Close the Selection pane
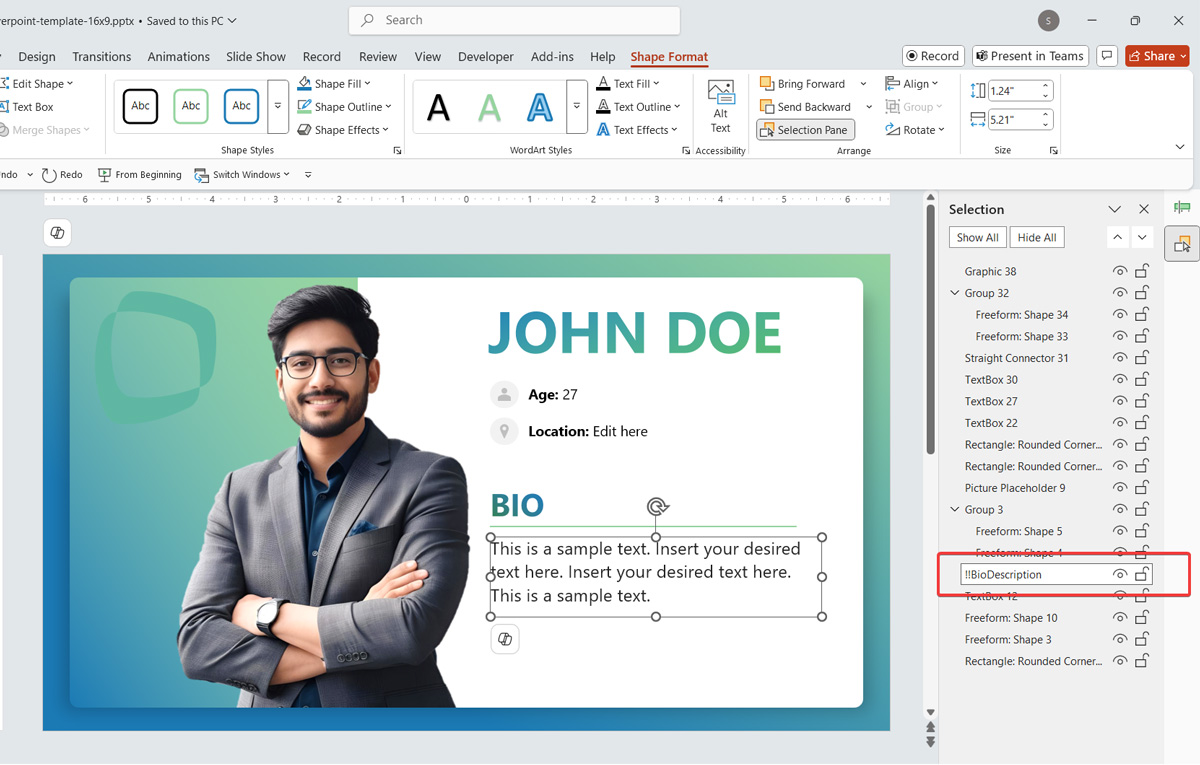Image resolution: width=1200 pixels, height=765 pixels. [x=1144, y=209]
